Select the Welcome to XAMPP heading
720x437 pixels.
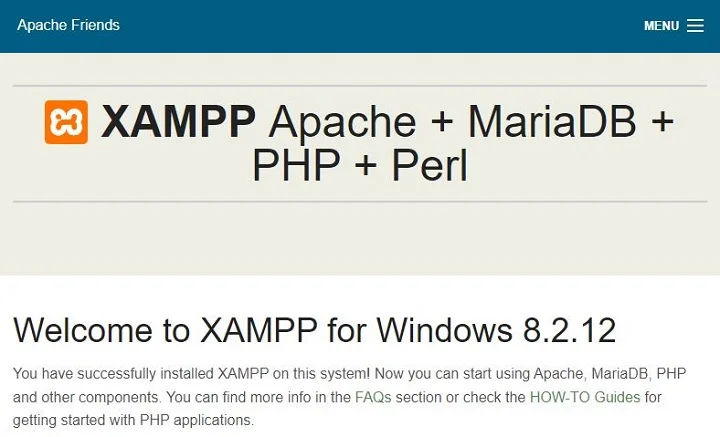click(314, 329)
